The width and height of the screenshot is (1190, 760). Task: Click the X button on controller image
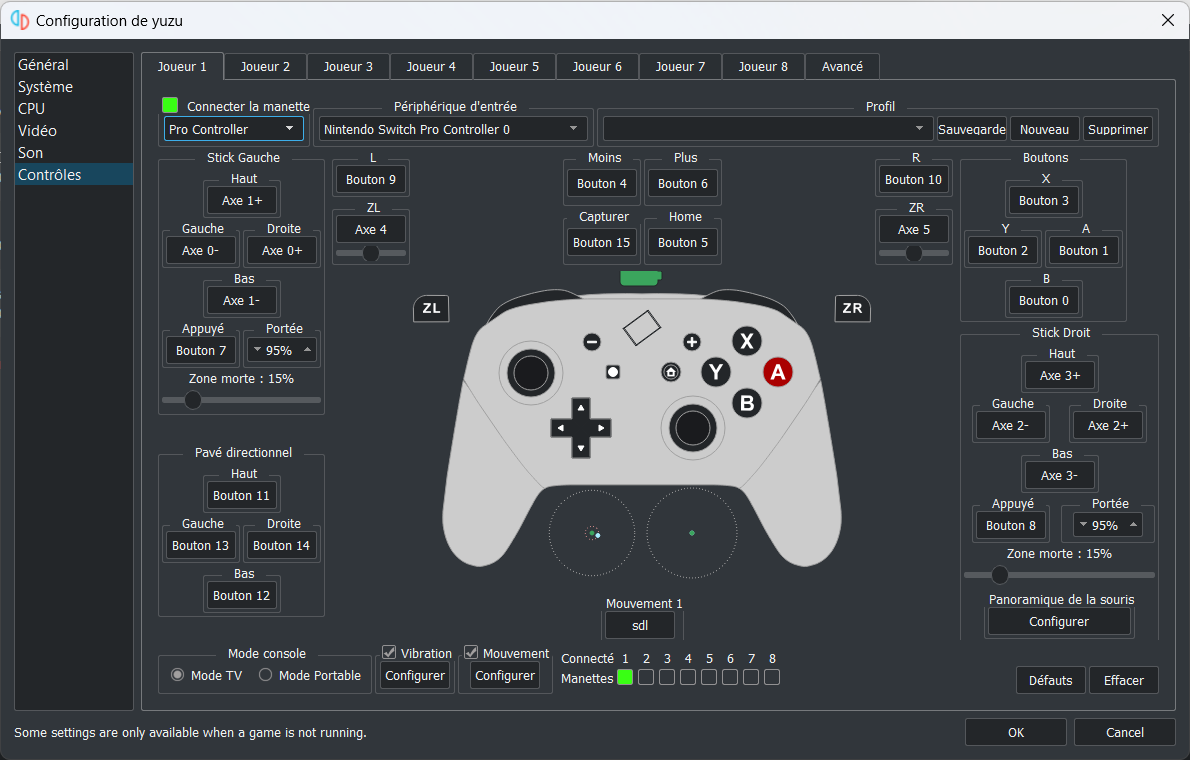pos(747,341)
